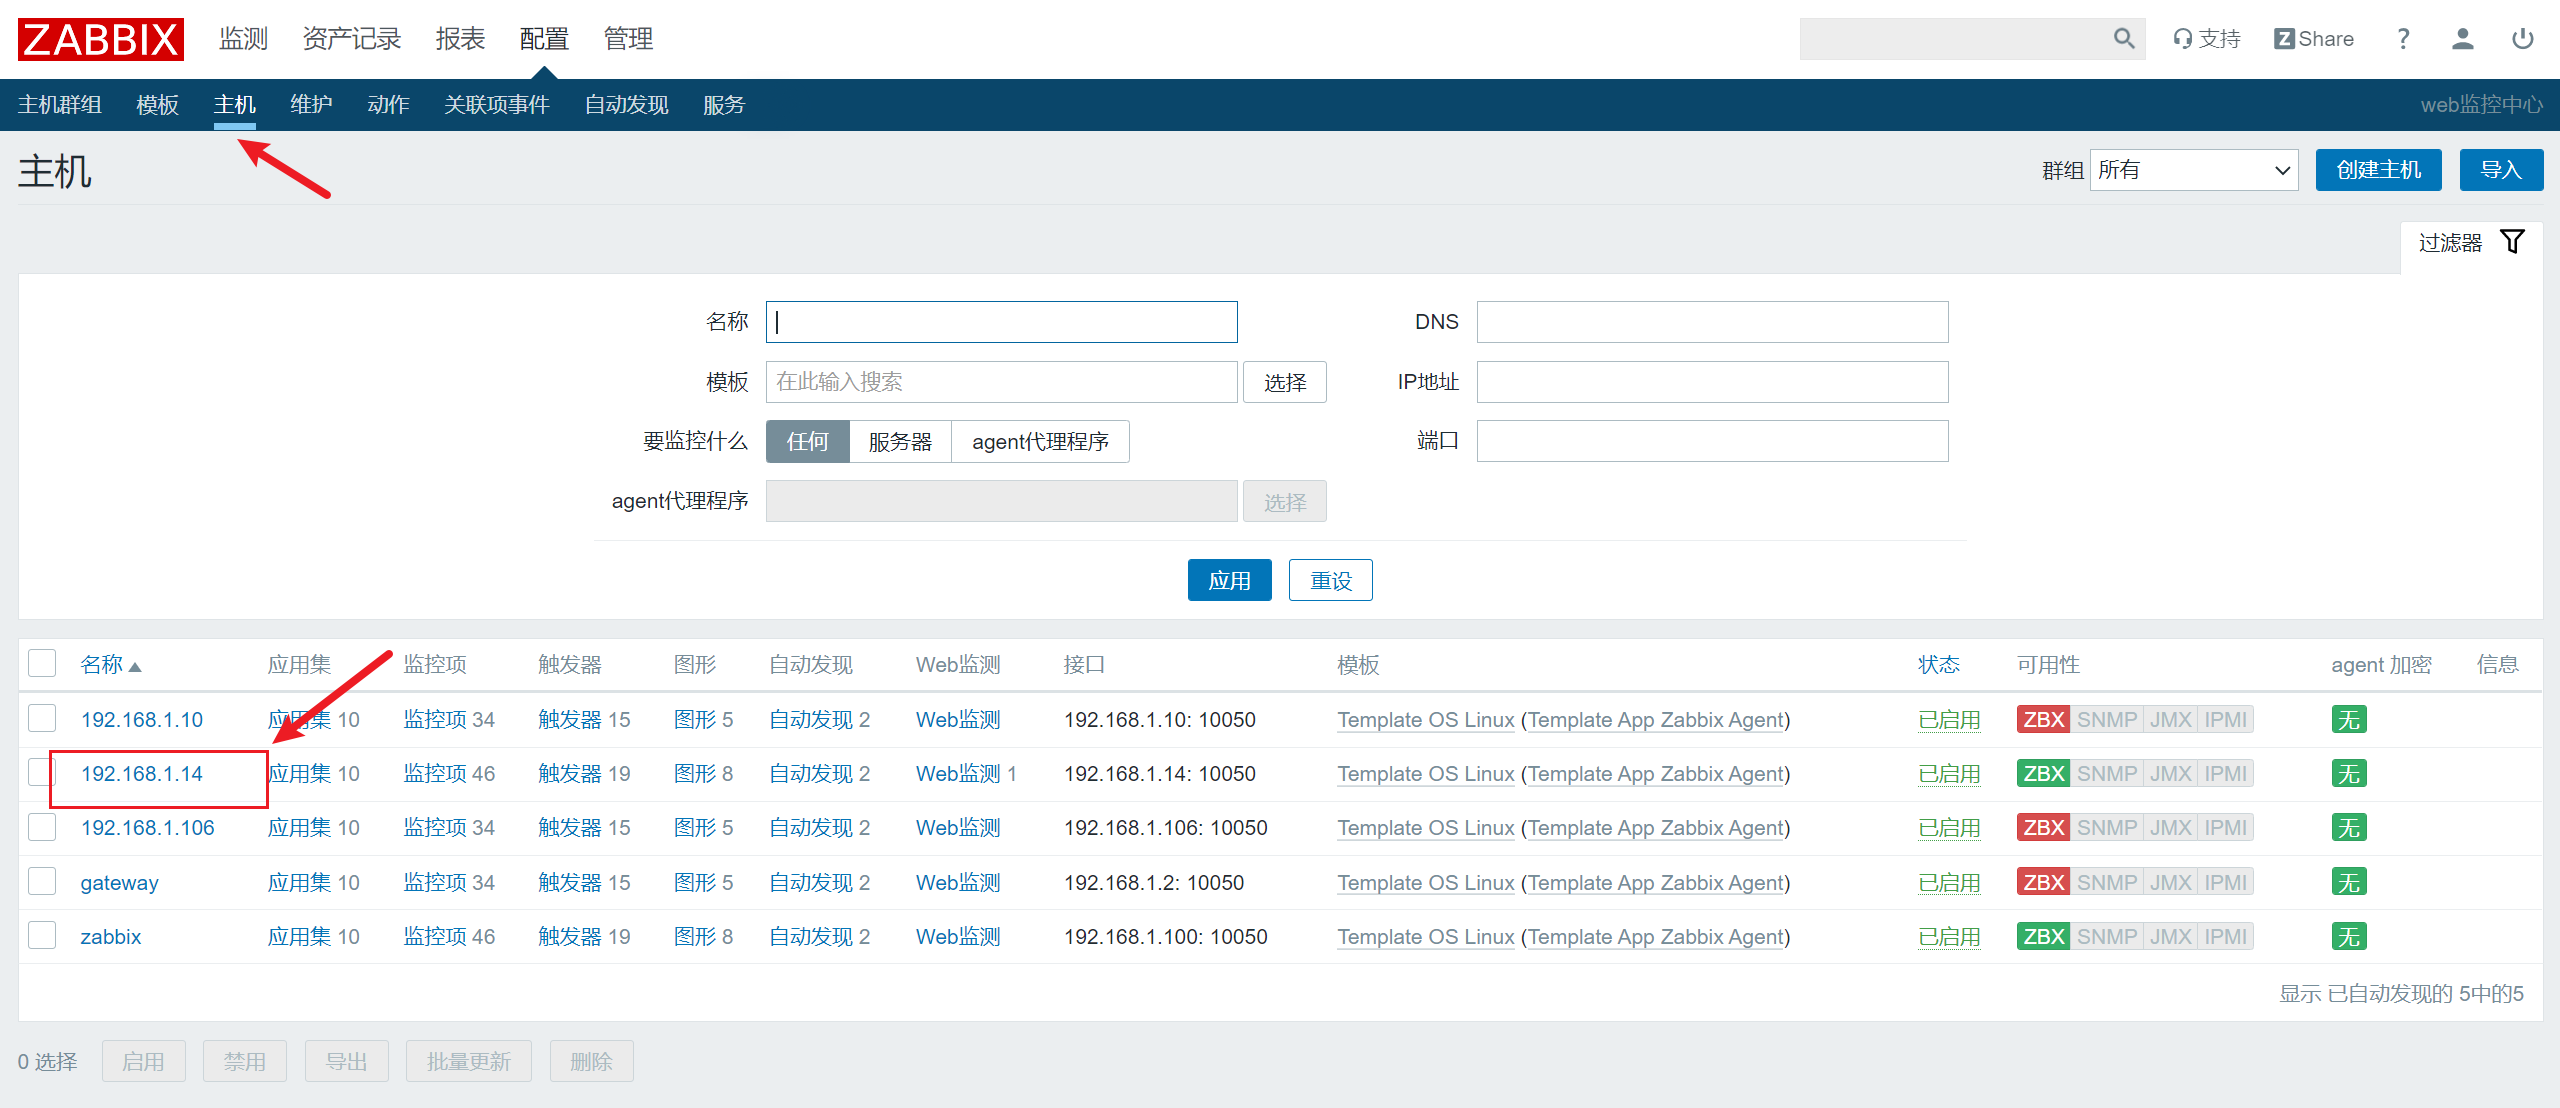Open the user profile icon
This screenshot has height=1108, width=2560.
pos(2463,39)
